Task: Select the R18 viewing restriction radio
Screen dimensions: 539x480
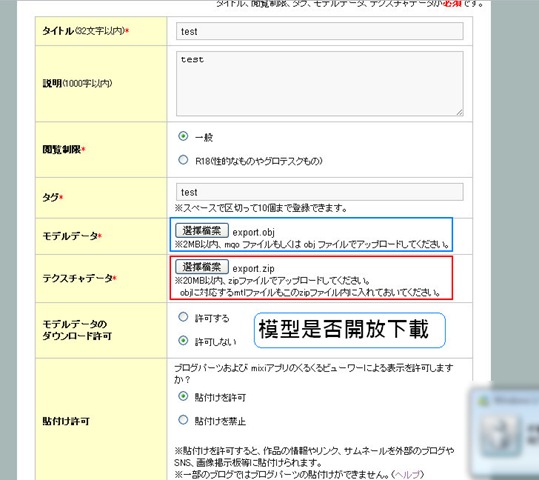Action: pyautogui.click(x=183, y=160)
